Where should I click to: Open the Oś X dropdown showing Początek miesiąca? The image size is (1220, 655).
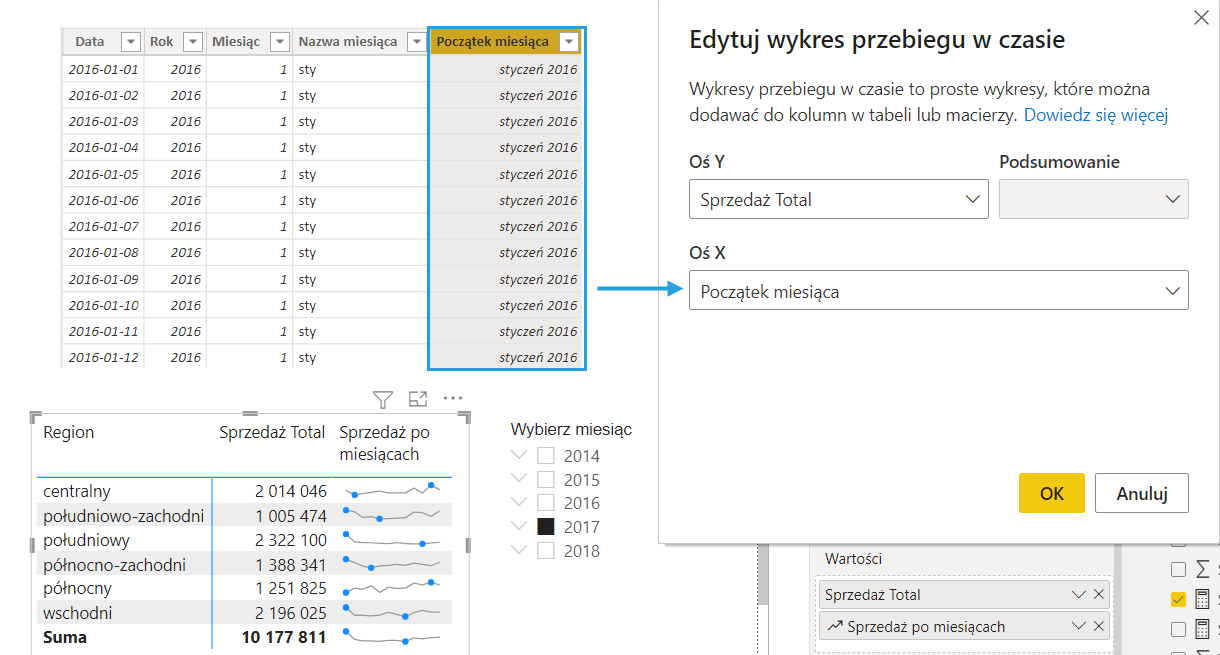coord(938,291)
